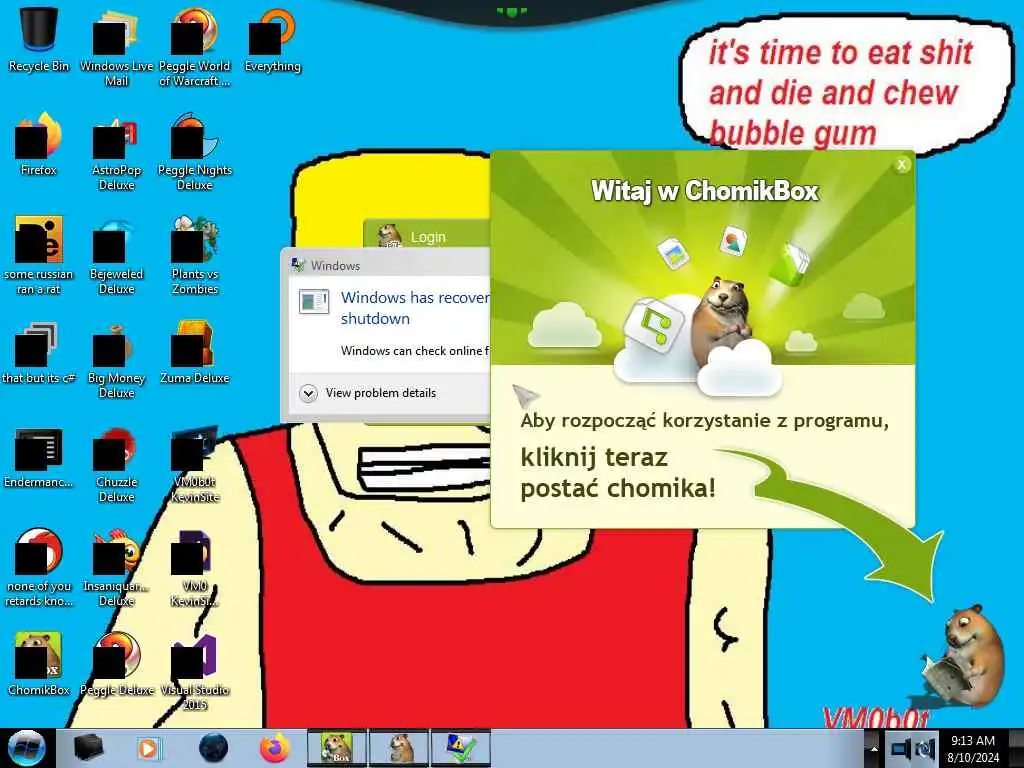The height and width of the screenshot is (768, 1024).
Task: Open the Everything desktop icon
Action: click(x=272, y=40)
